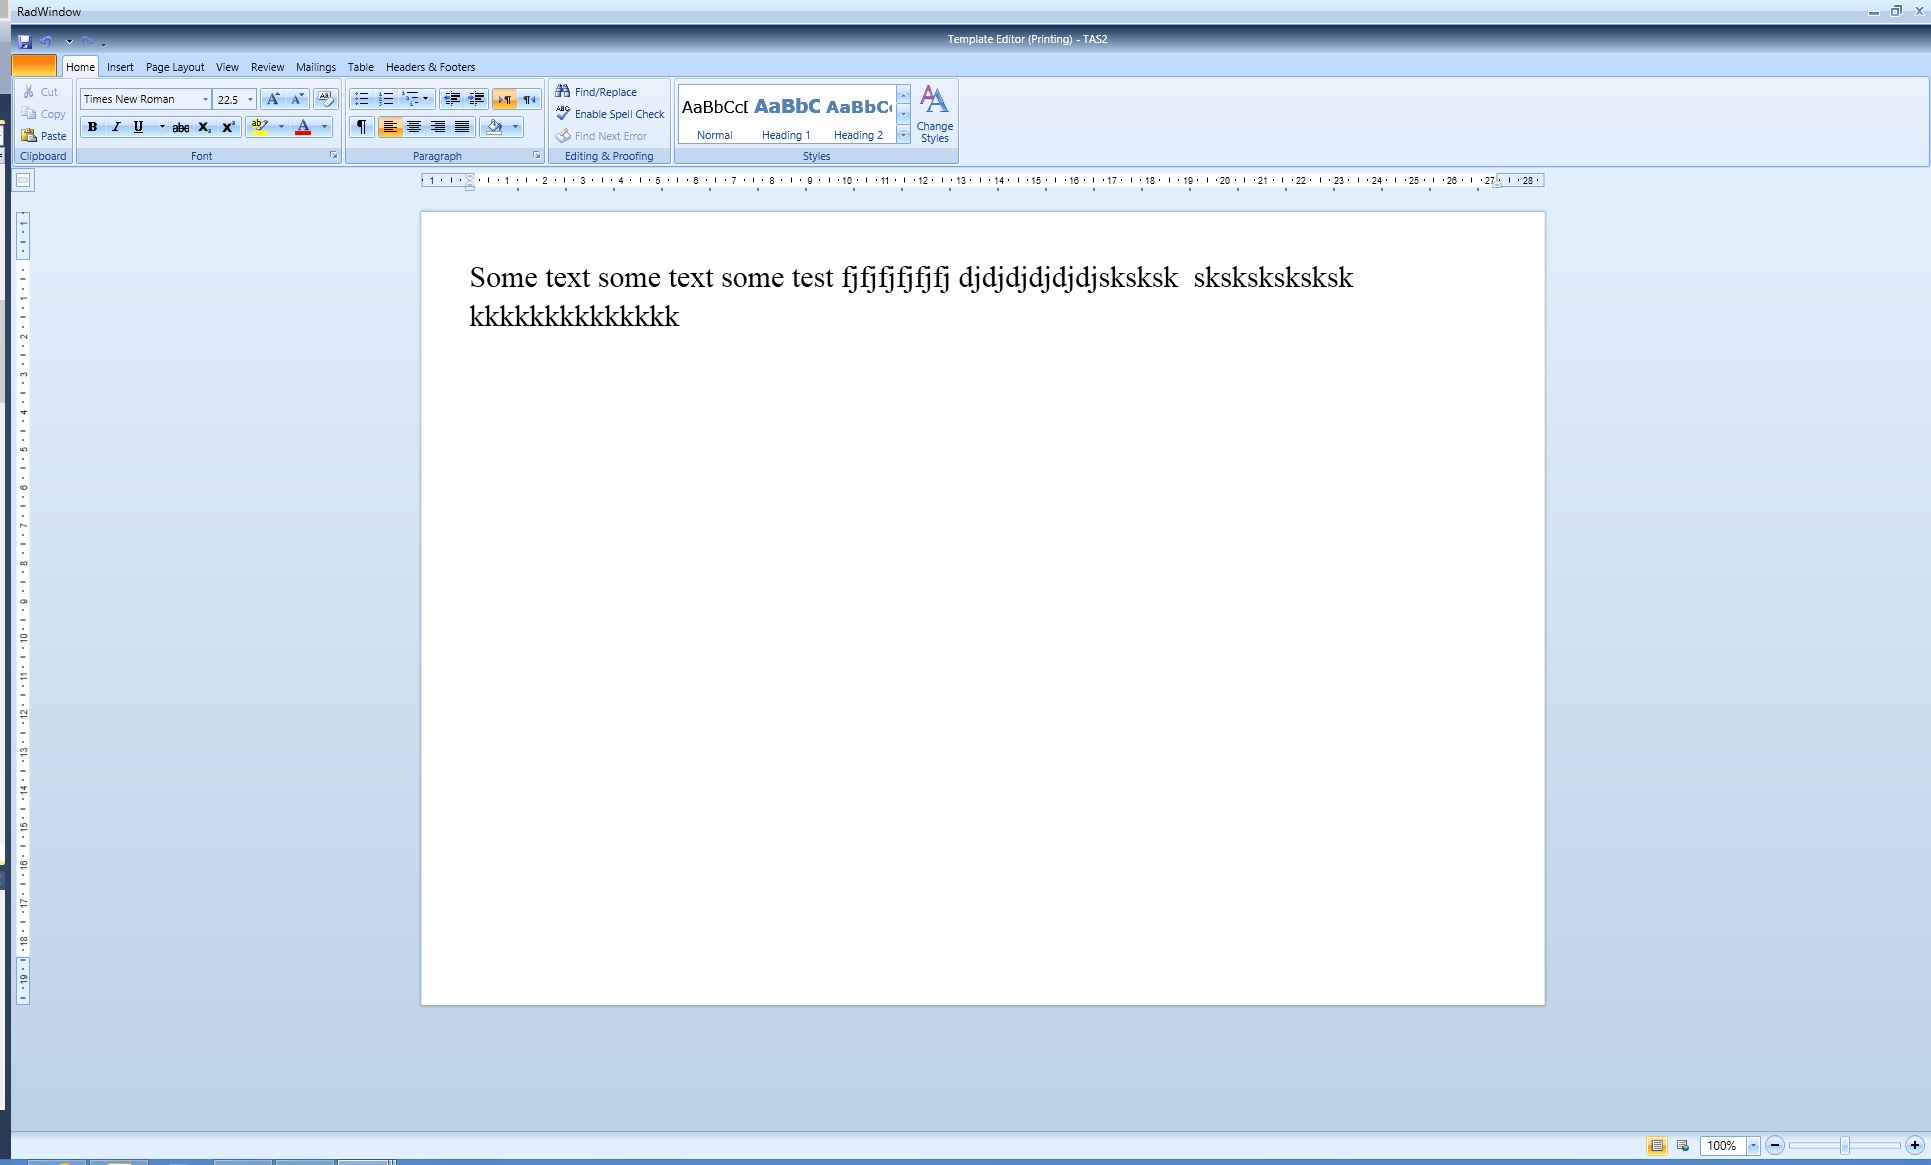Toggle bold formatting

click(x=92, y=127)
